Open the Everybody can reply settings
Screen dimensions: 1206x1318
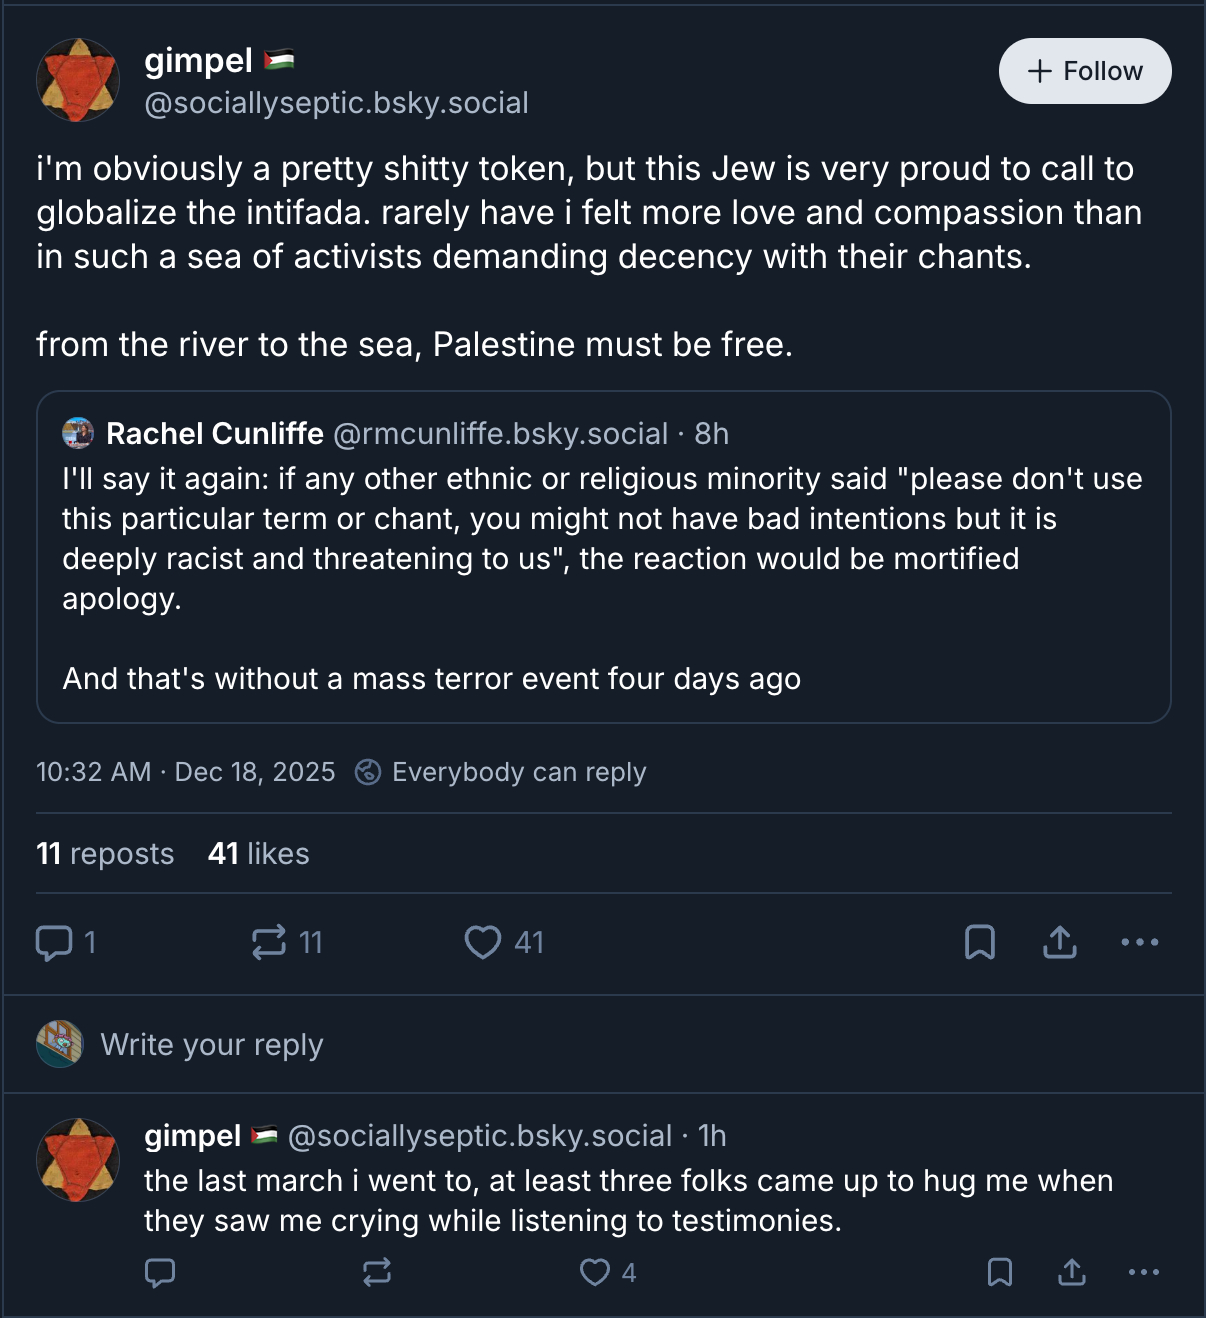(x=501, y=772)
